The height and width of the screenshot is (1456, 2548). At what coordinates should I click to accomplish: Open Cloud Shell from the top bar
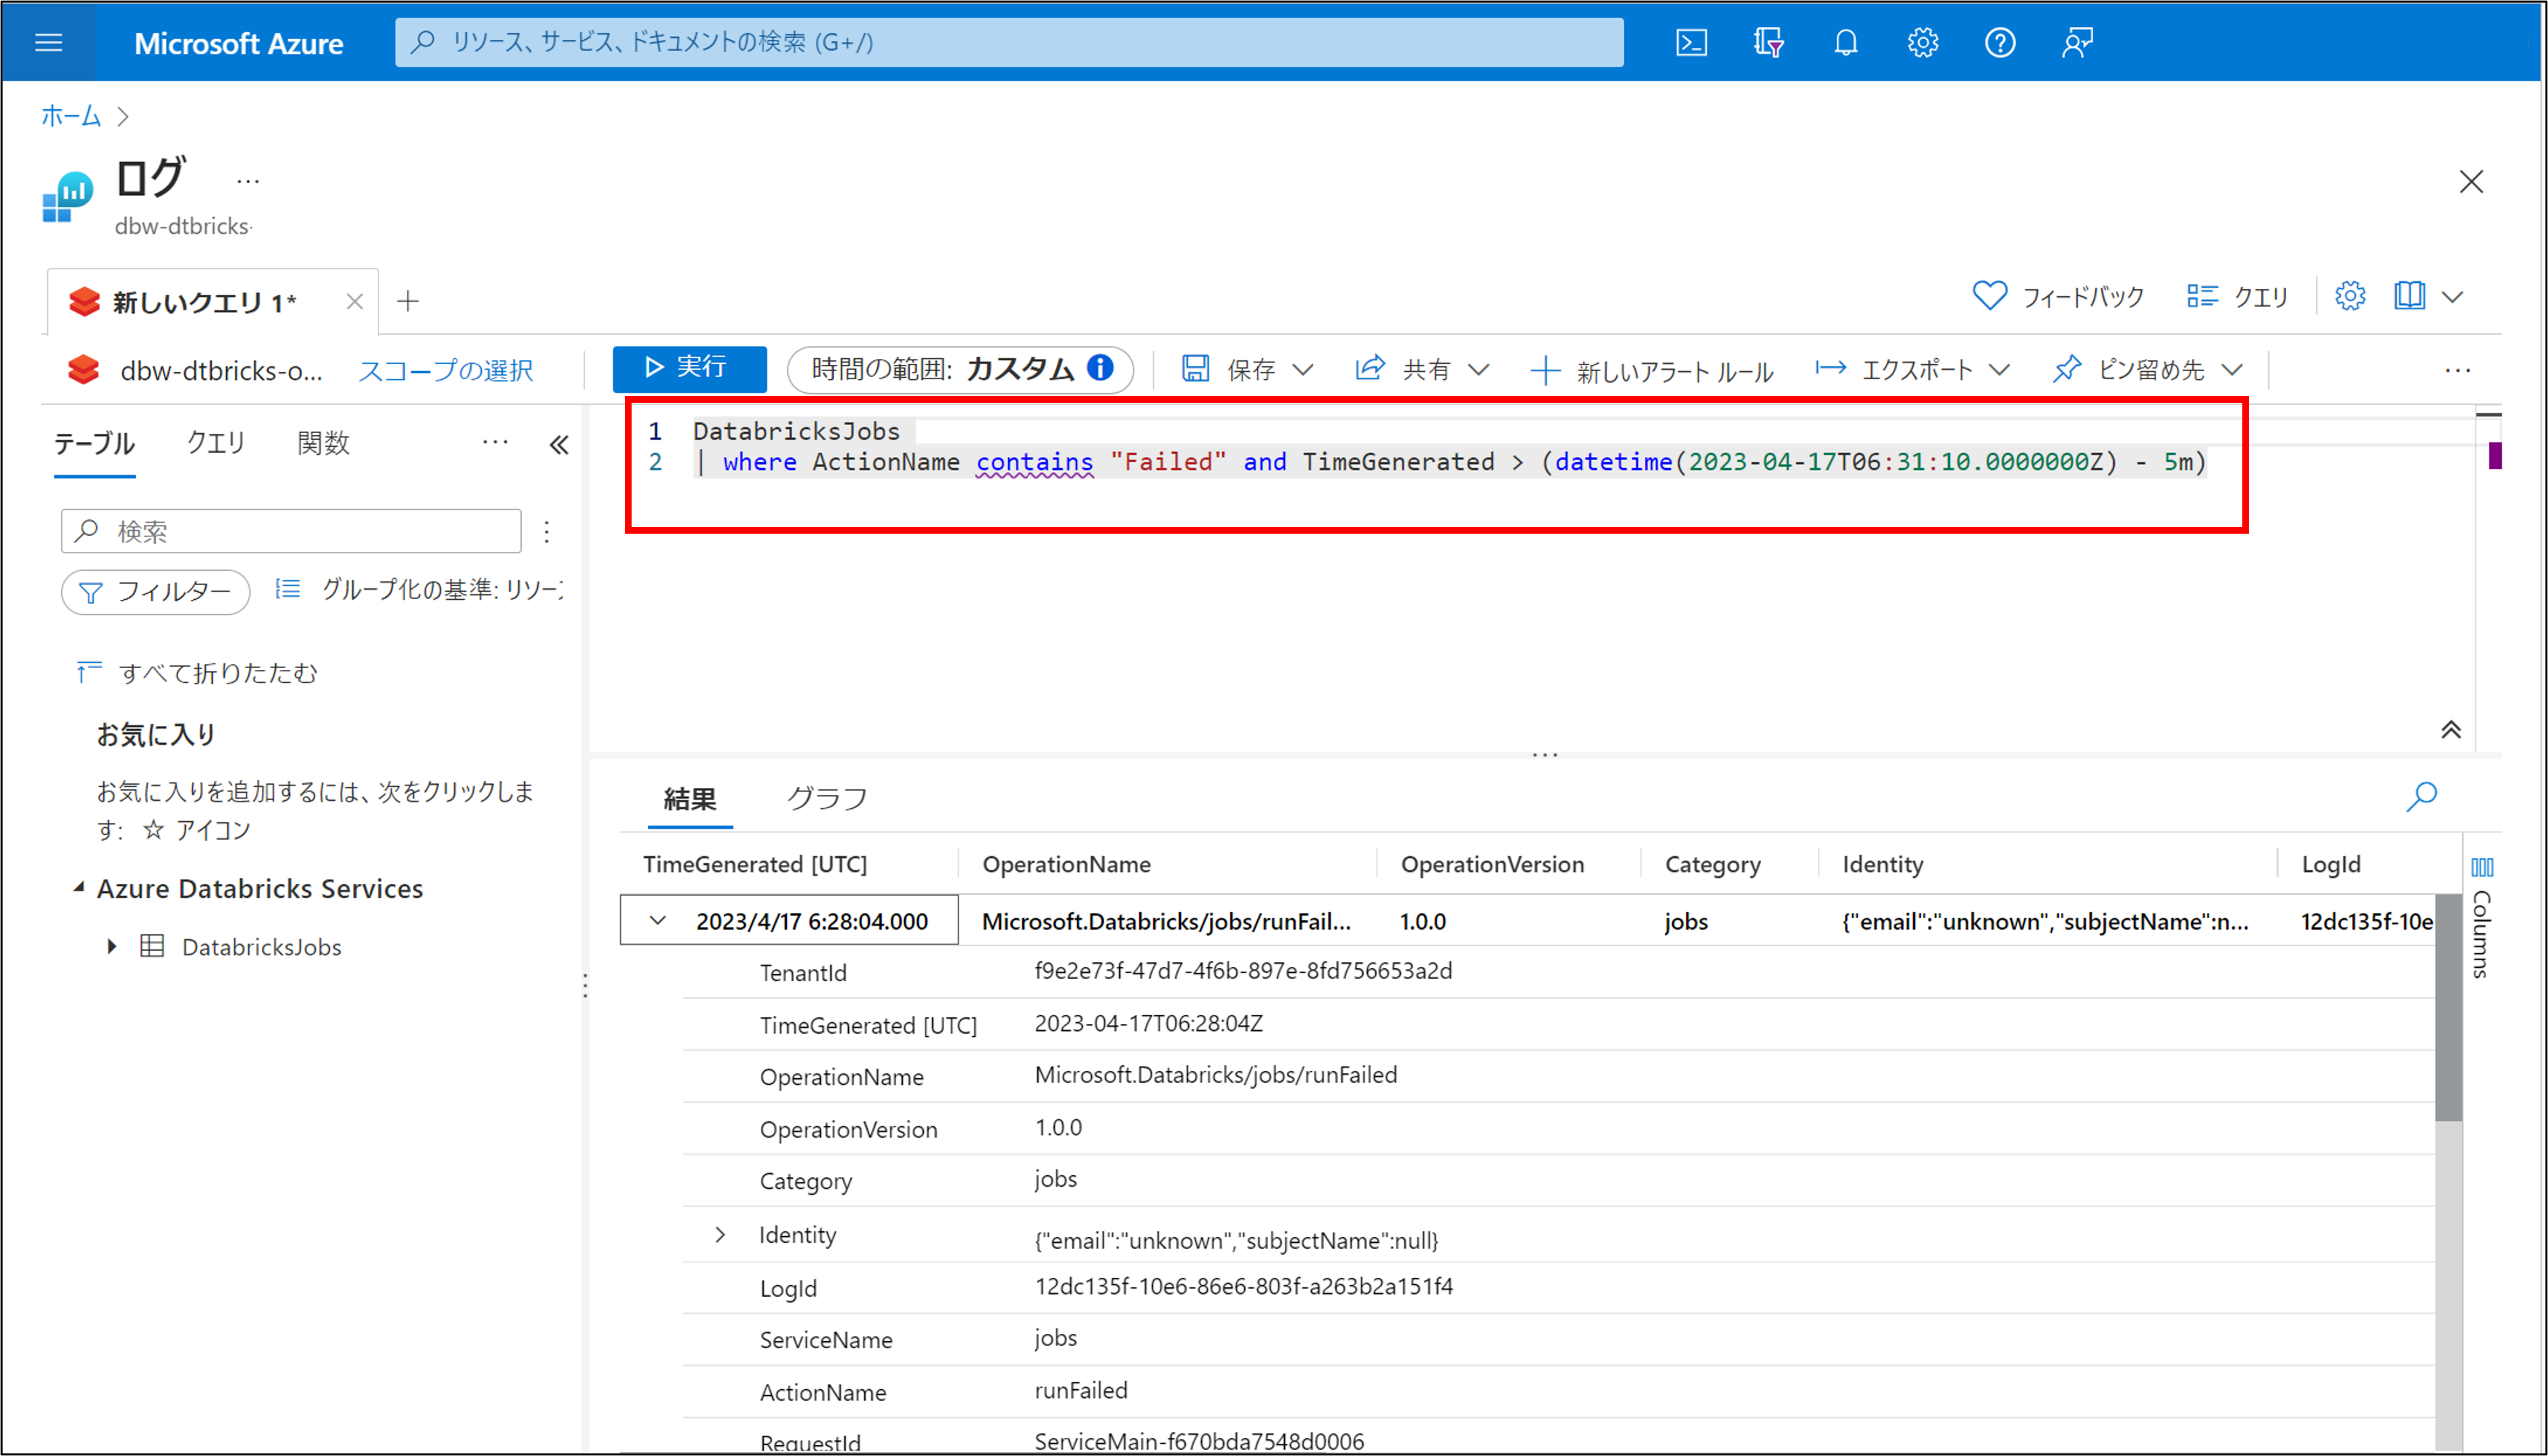click(x=1691, y=42)
